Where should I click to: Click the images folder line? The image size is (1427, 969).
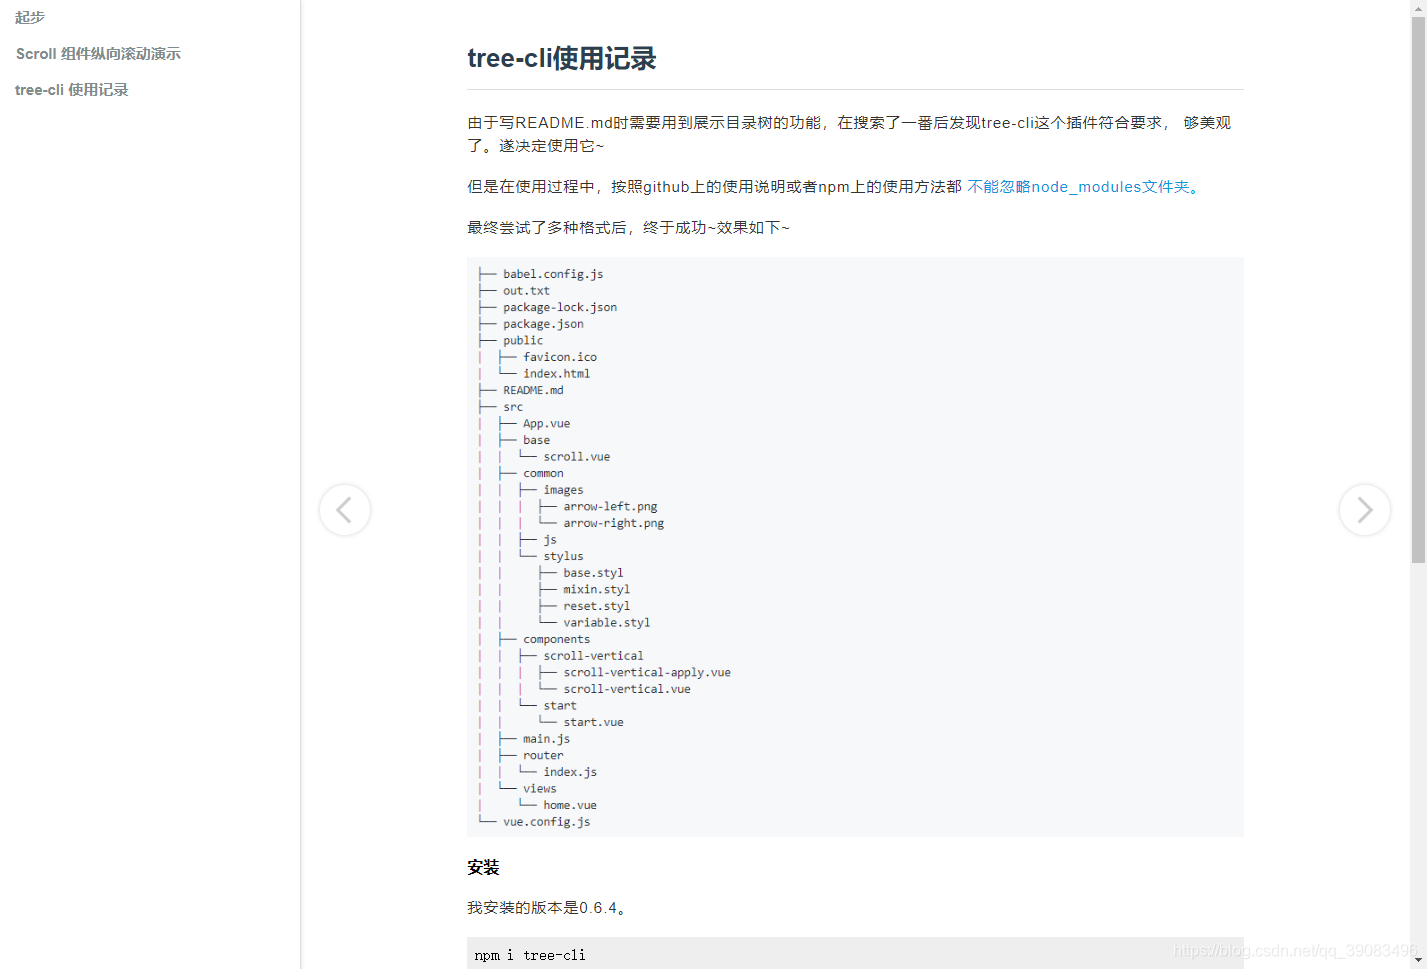click(x=563, y=490)
